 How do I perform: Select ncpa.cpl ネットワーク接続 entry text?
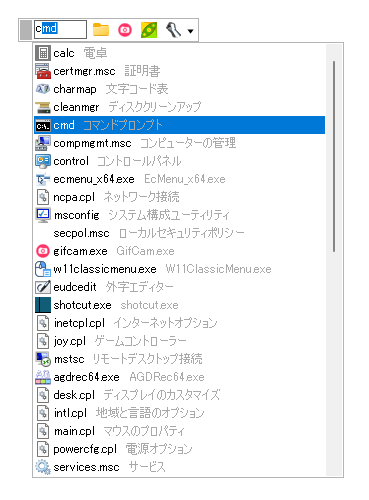pos(116,197)
